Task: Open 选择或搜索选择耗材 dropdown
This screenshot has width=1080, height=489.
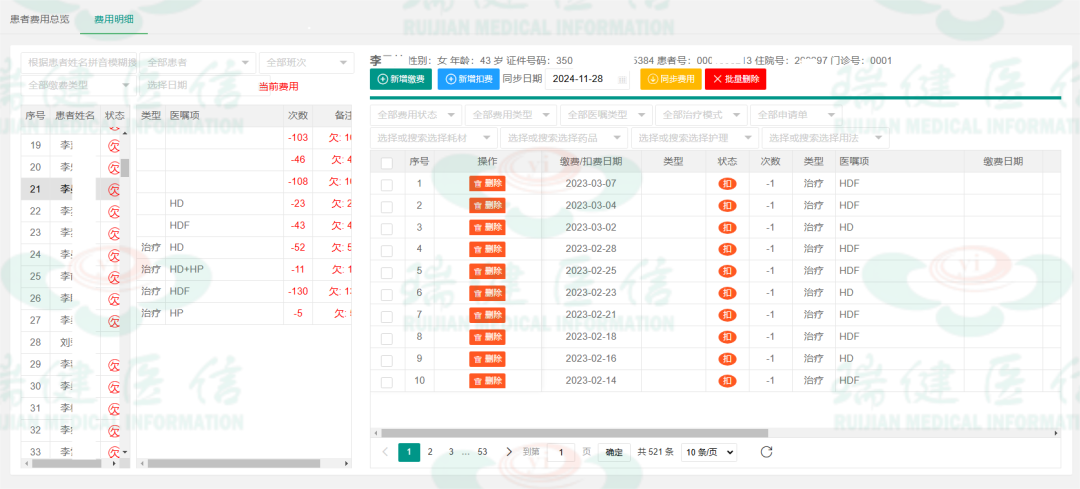Action: [x=434, y=138]
